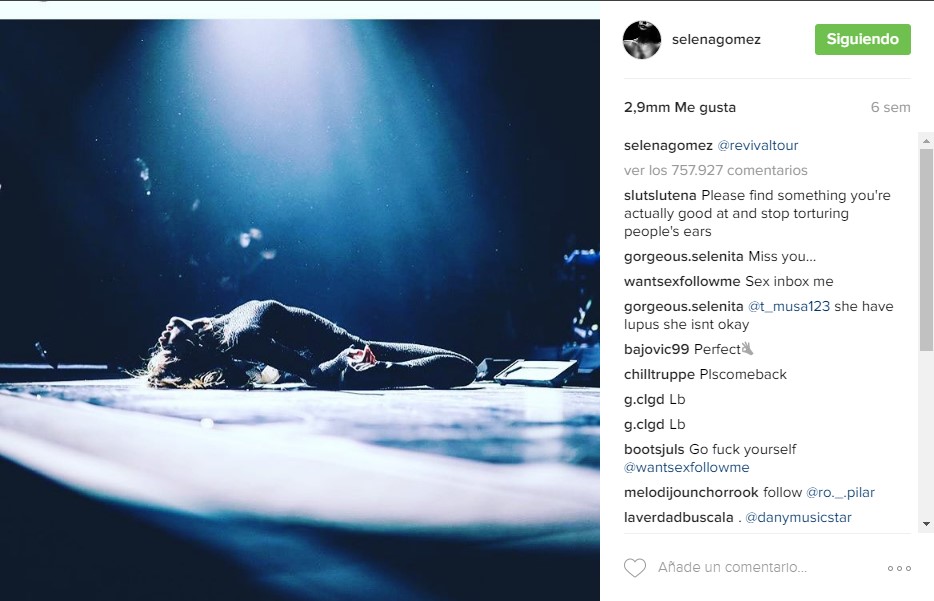Click the heart like icon
This screenshot has width=934, height=601.
[x=634, y=568]
